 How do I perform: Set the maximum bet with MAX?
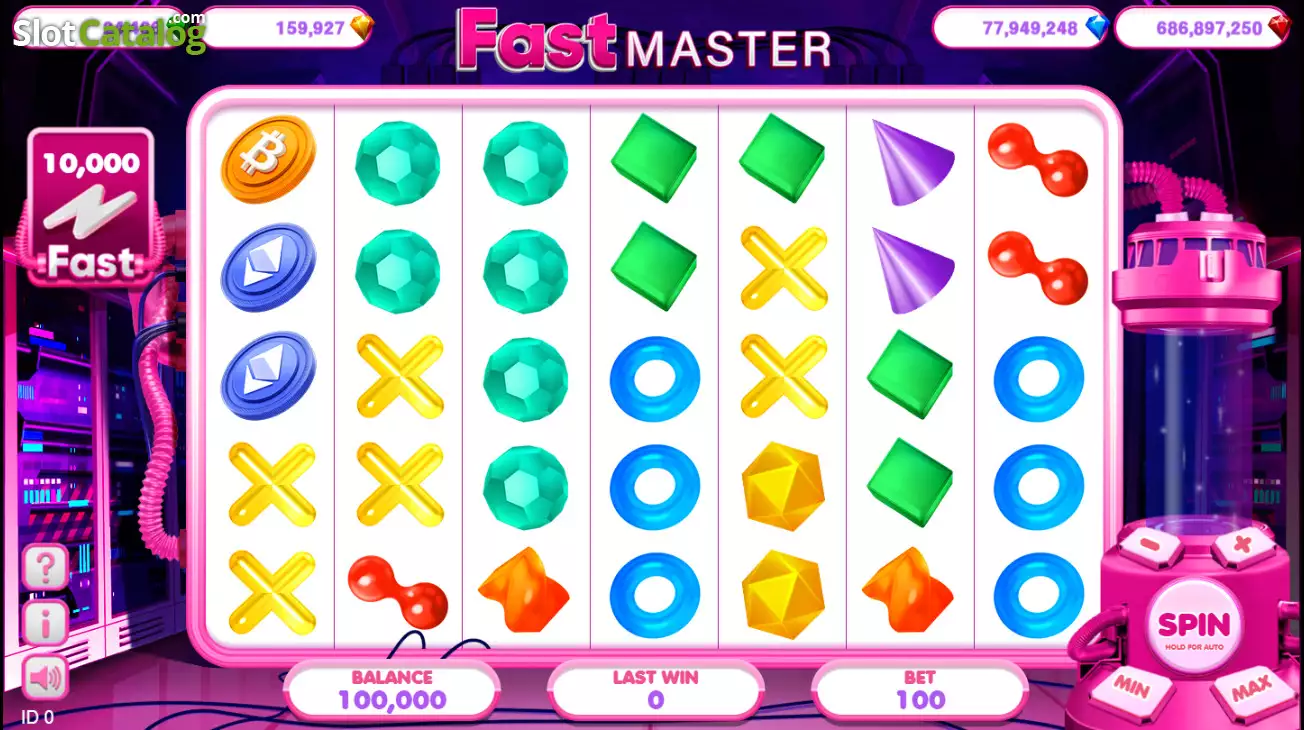coord(1250,688)
